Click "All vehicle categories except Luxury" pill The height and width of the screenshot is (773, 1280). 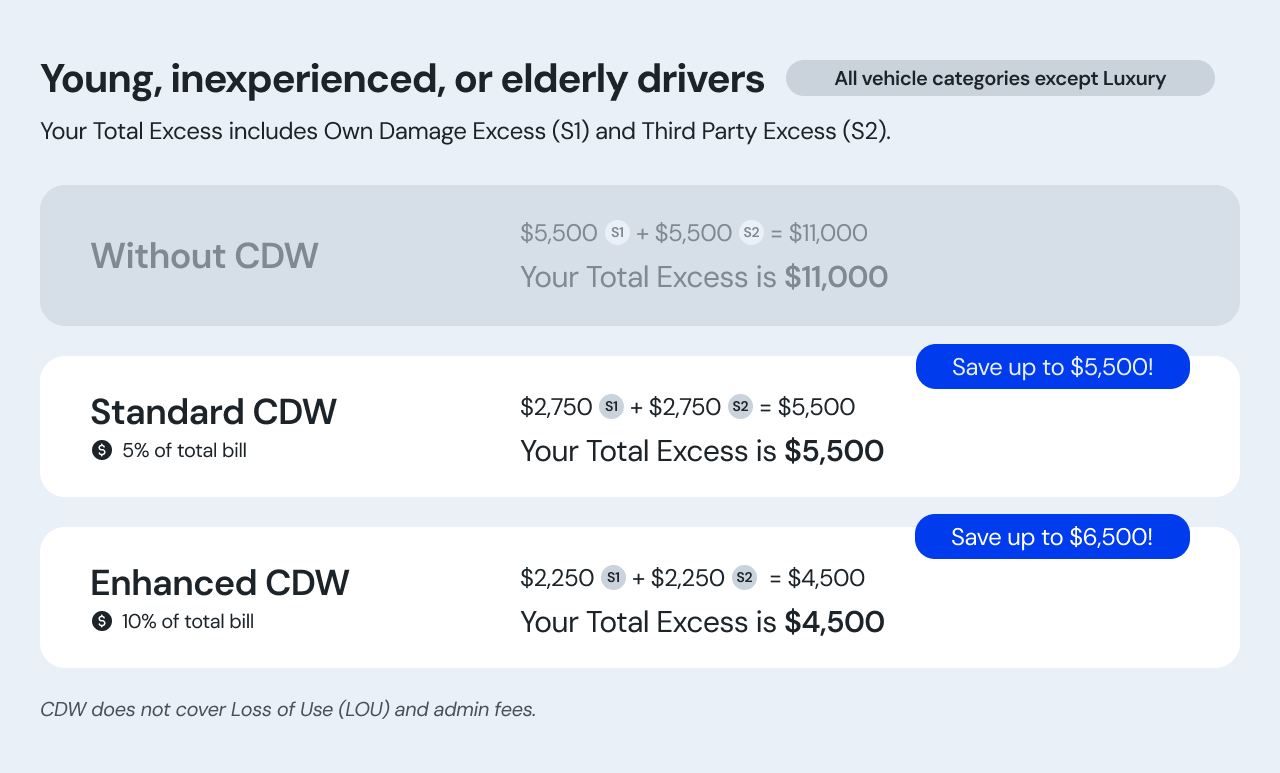tap(1000, 78)
